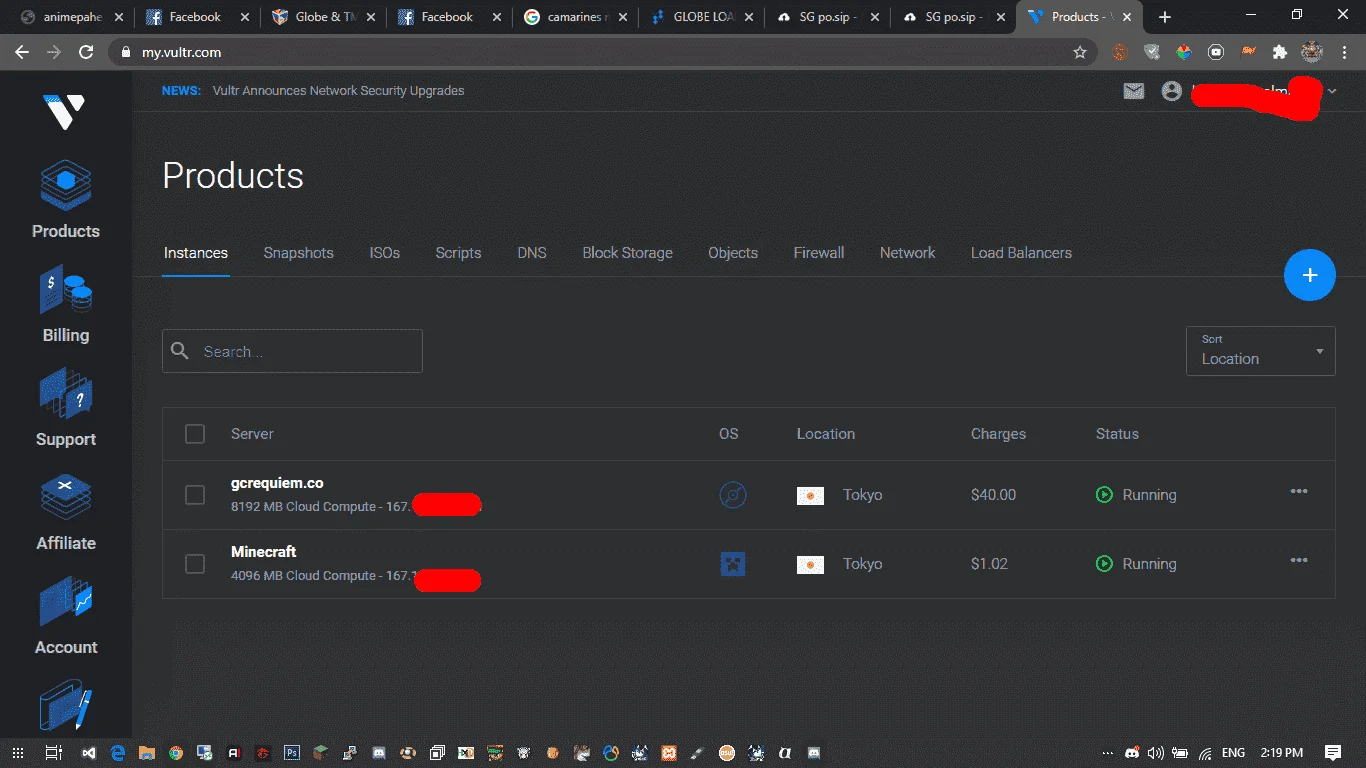Click the Location column header
This screenshot has width=1366, height=768.
826,434
